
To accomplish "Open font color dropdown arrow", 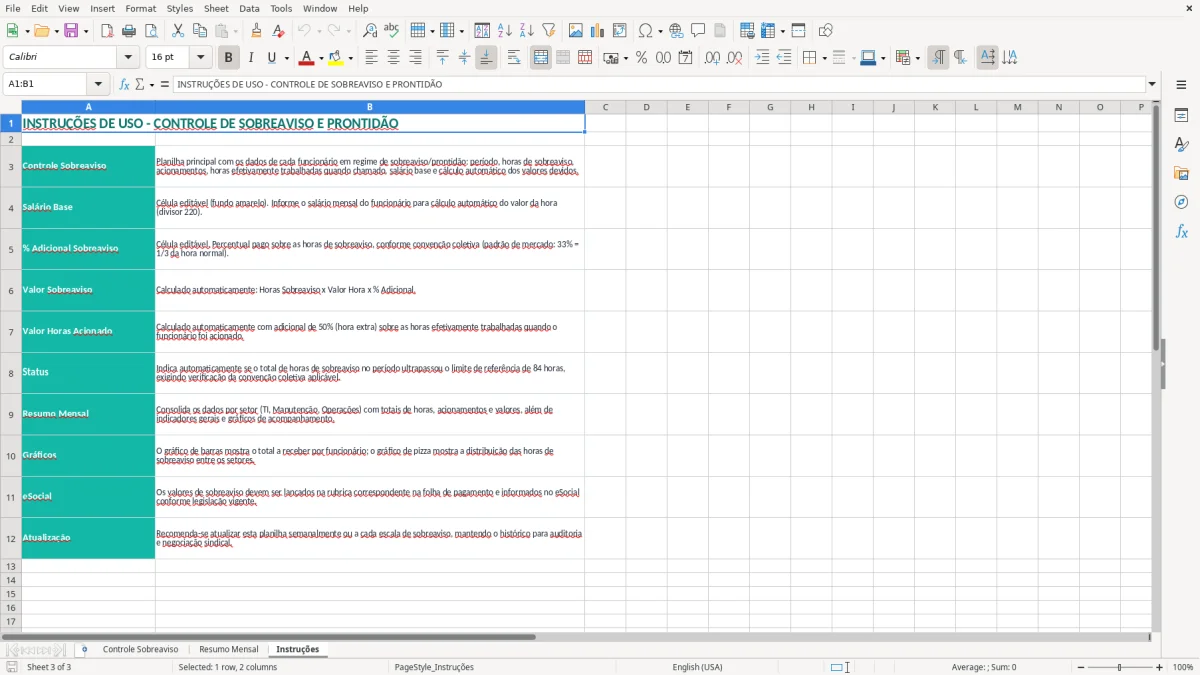I will (321, 58).
